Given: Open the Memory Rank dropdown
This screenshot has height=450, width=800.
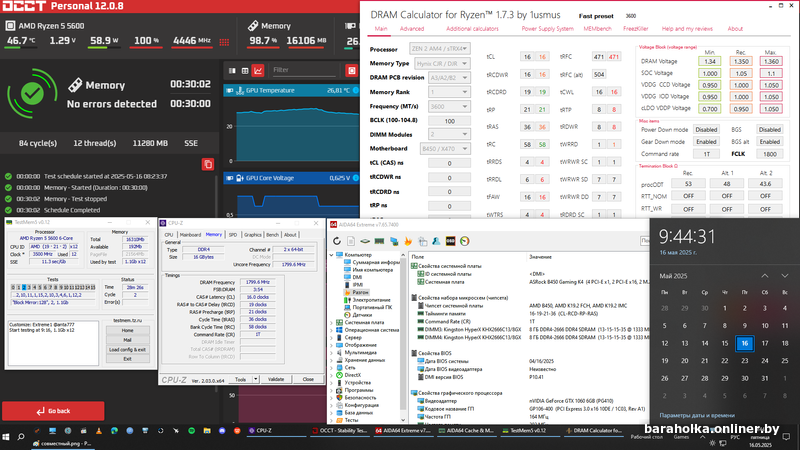Looking at the screenshot, I should [449, 92].
